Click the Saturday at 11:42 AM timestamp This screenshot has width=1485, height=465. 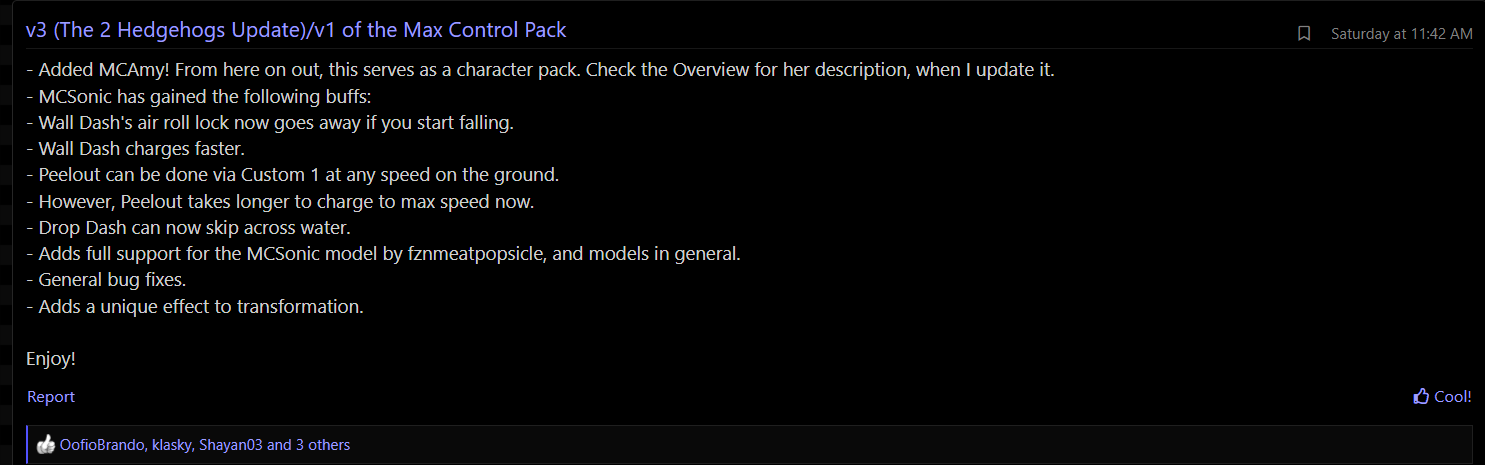click(x=1401, y=34)
